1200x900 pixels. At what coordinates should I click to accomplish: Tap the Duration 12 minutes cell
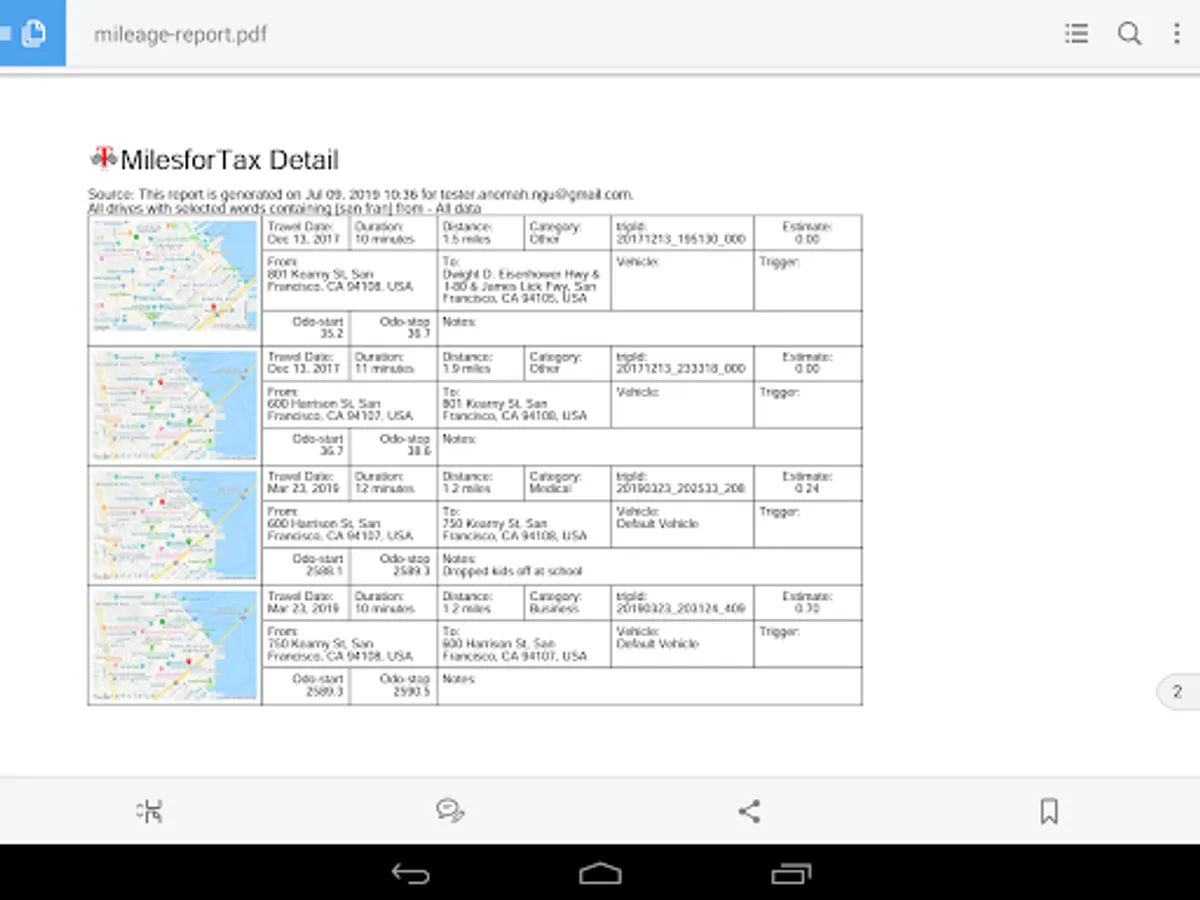(393, 483)
